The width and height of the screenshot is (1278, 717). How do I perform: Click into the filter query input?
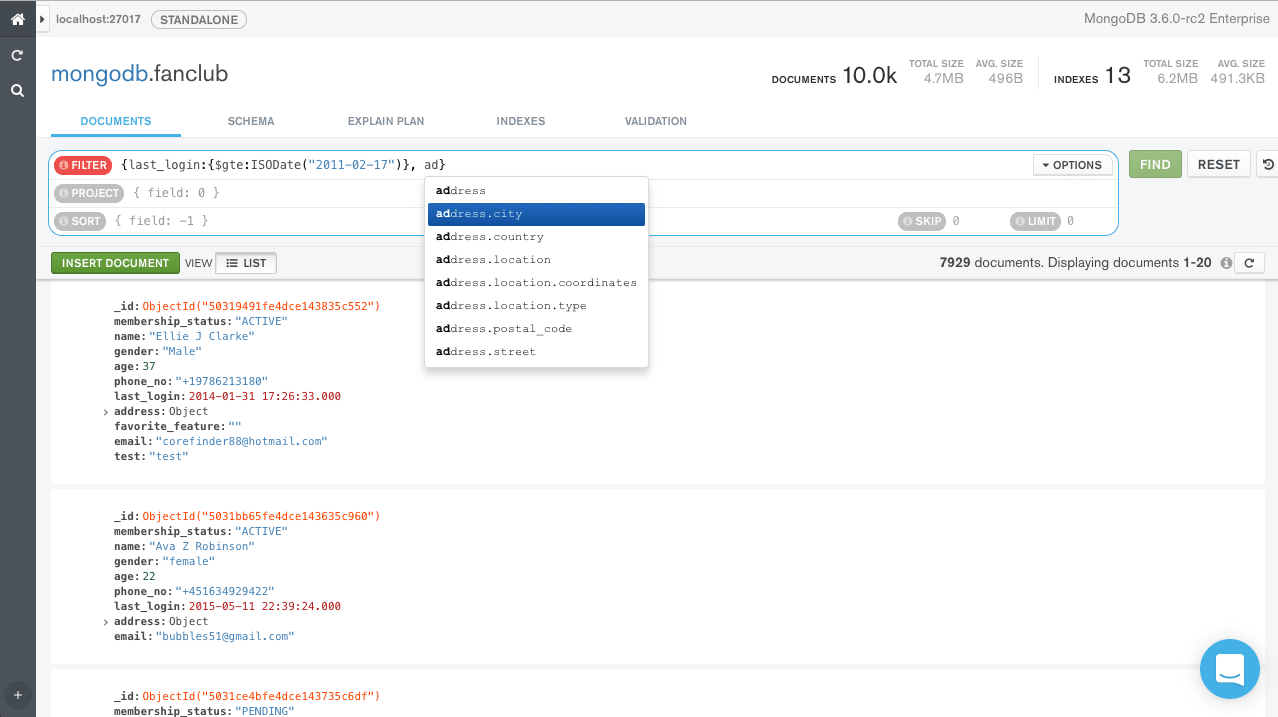(x=575, y=165)
